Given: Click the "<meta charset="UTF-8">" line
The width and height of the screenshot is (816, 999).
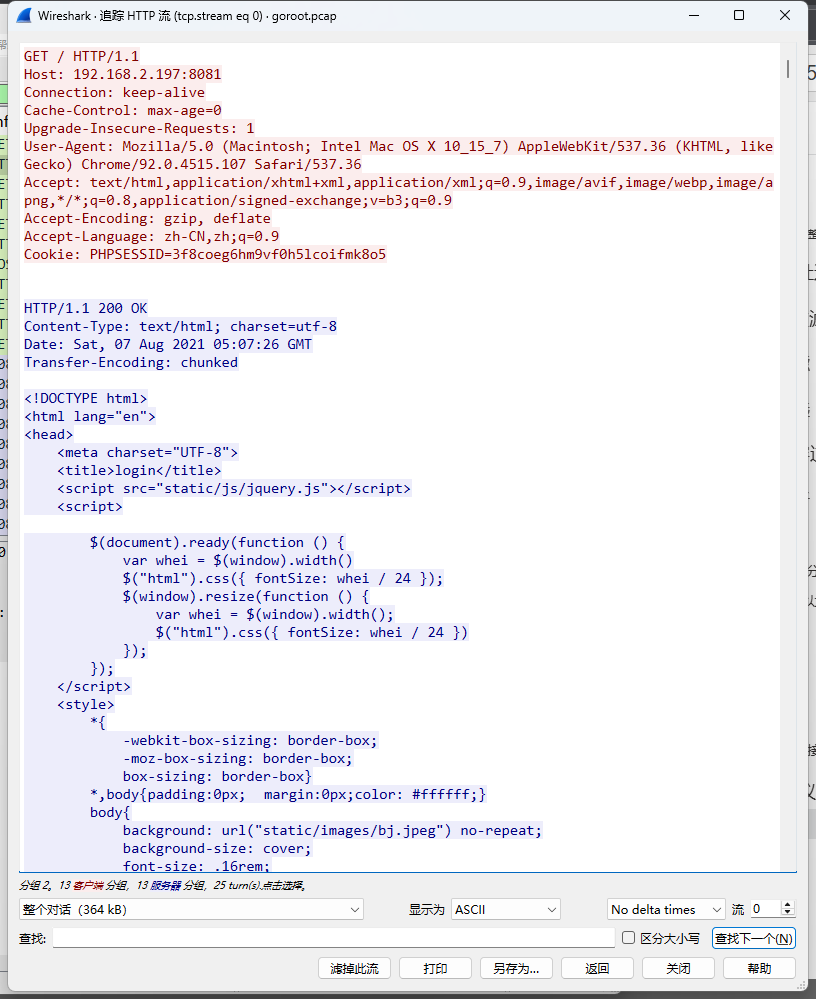Looking at the screenshot, I should pos(147,452).
